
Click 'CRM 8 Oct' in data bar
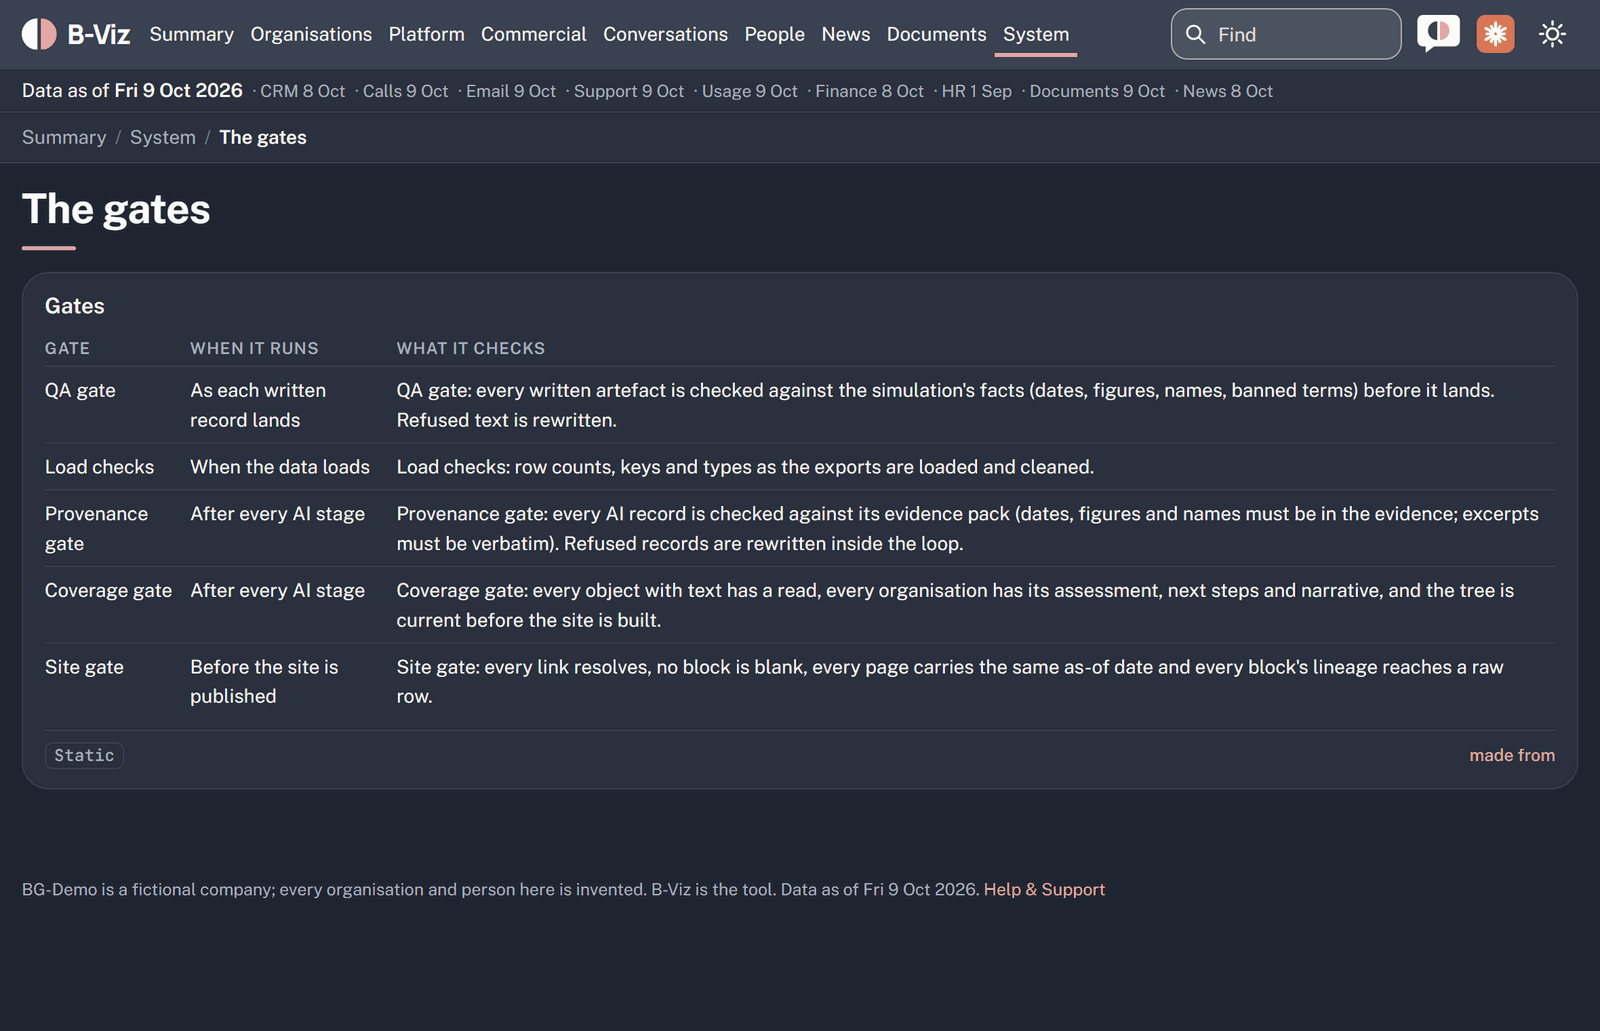pos(303,91)
